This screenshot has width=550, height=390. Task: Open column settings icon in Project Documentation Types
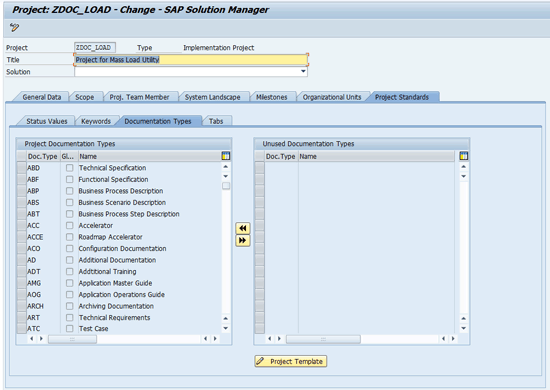(x=226, y=156)
